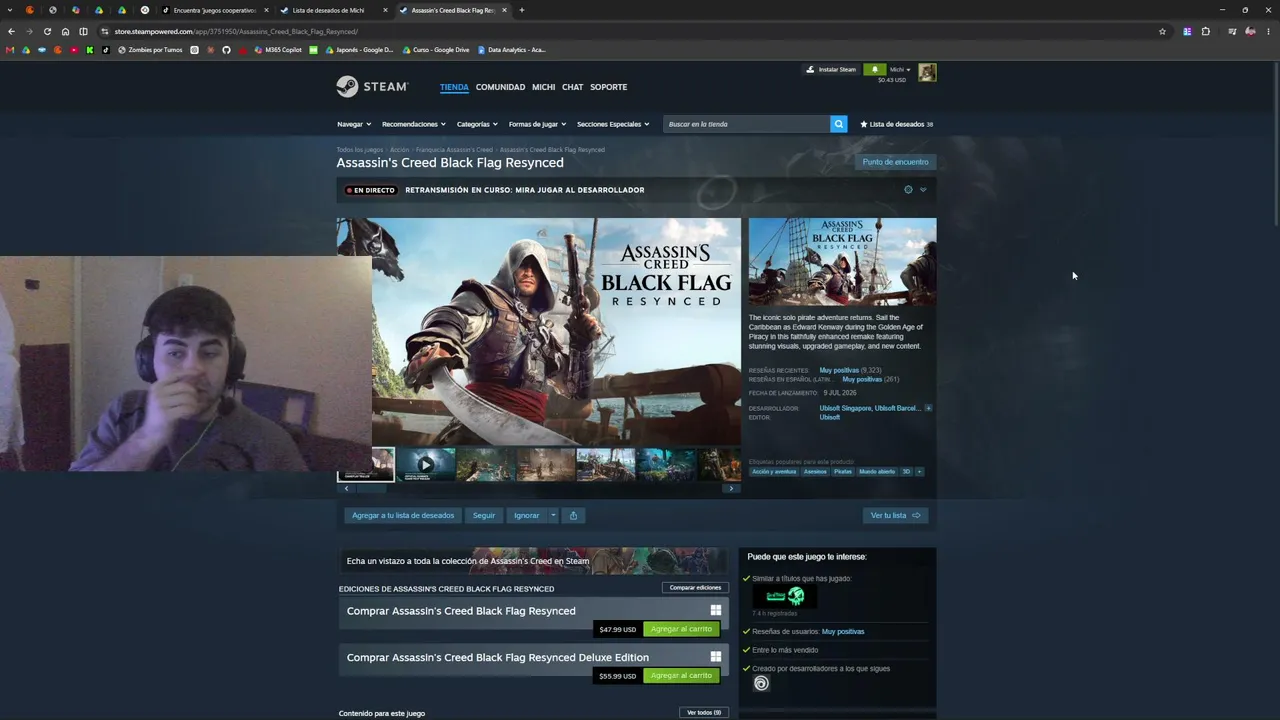Screen dimensions: 1280x720
Task: Open the Michi account dropdown
Action: click(900, 70)
